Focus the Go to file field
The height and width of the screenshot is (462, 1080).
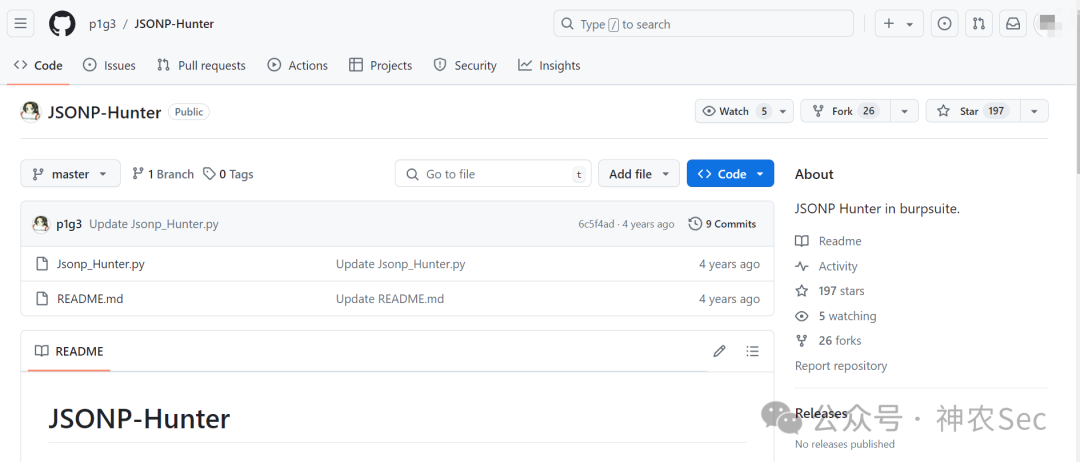click(493, 174)
